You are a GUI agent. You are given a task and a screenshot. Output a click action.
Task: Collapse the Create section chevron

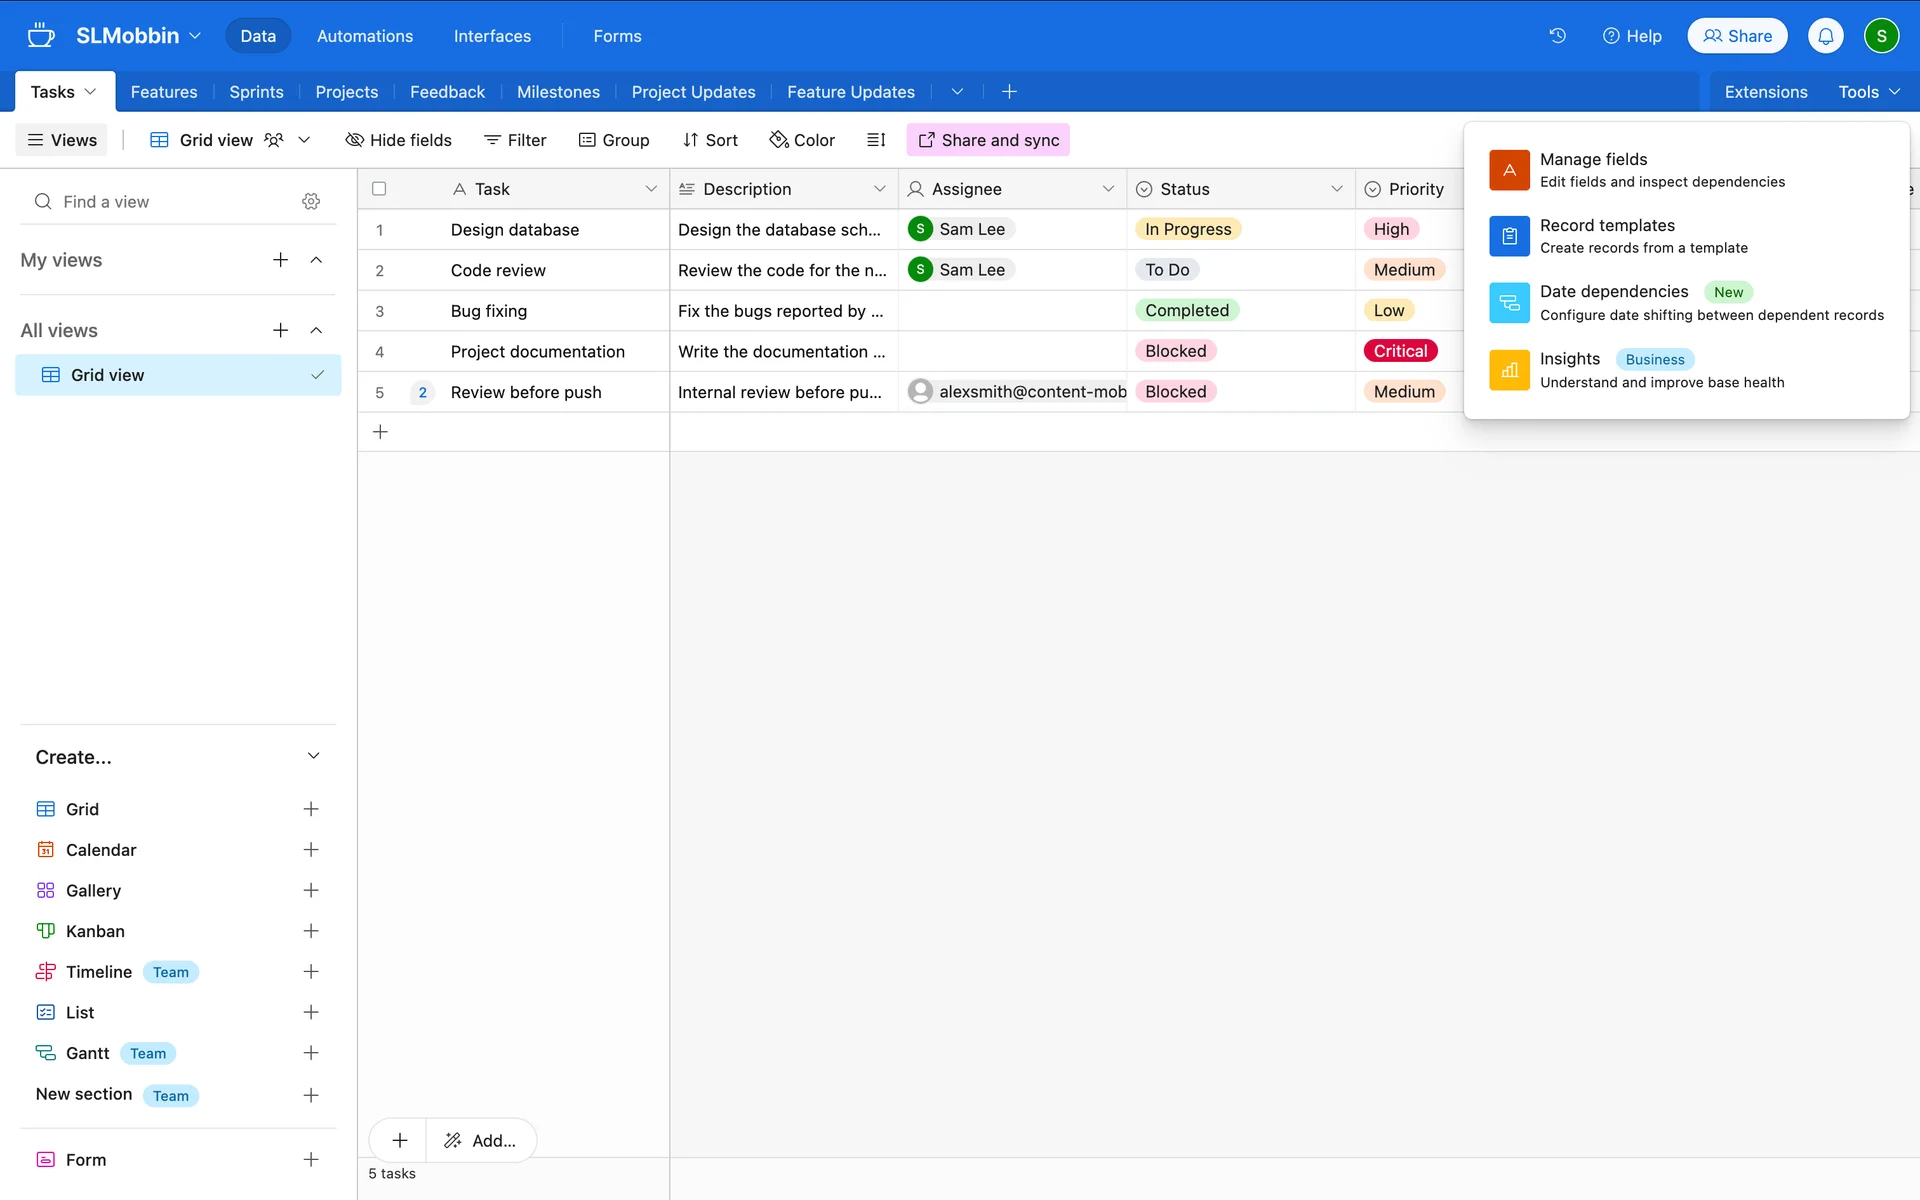[313, 757]
